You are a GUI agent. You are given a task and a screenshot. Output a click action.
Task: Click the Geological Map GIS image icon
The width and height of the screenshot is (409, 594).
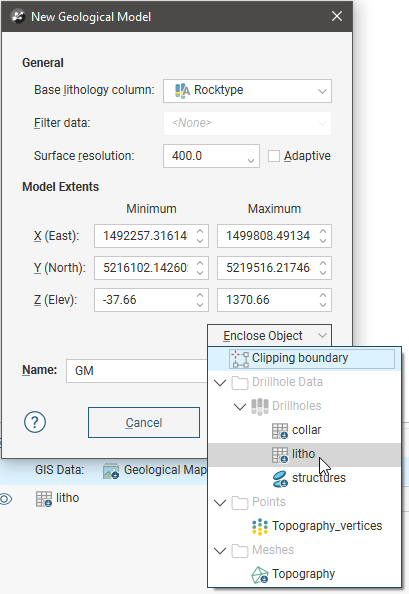[111, 471]
